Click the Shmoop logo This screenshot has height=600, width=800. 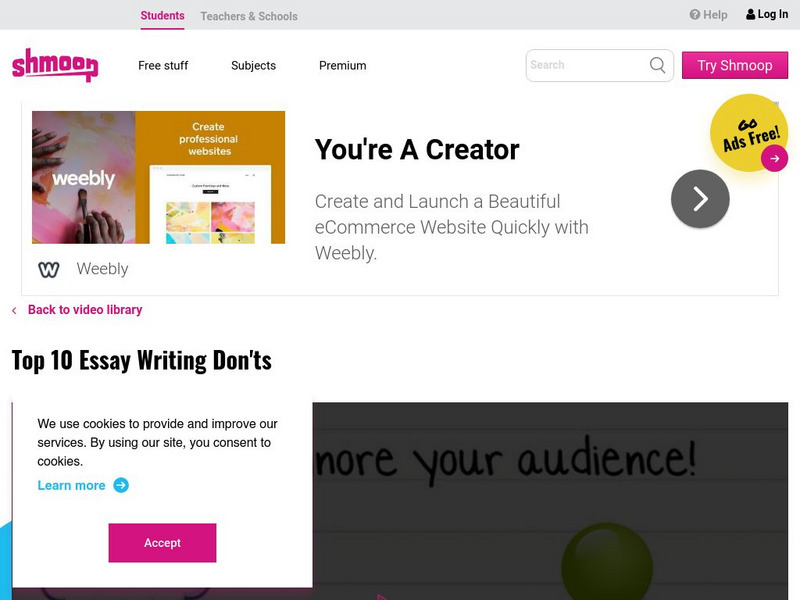point(55,65)
